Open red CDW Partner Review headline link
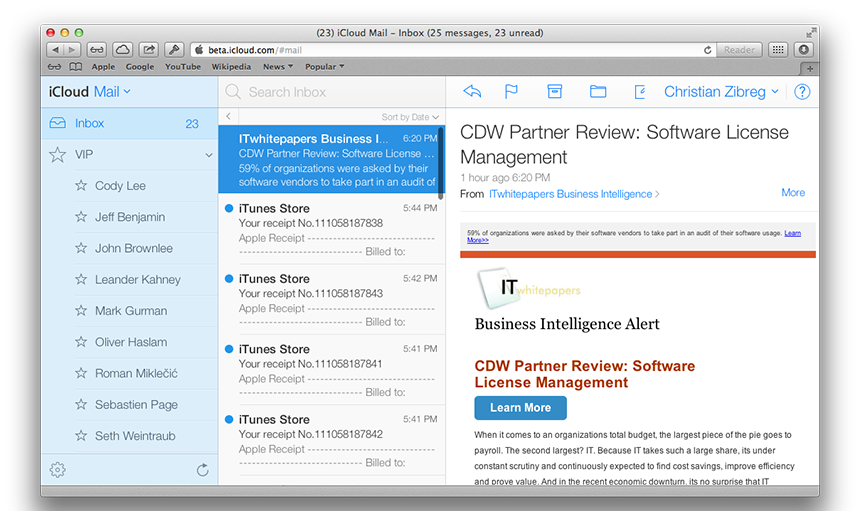The image size is (860, 511). point(584,374)
